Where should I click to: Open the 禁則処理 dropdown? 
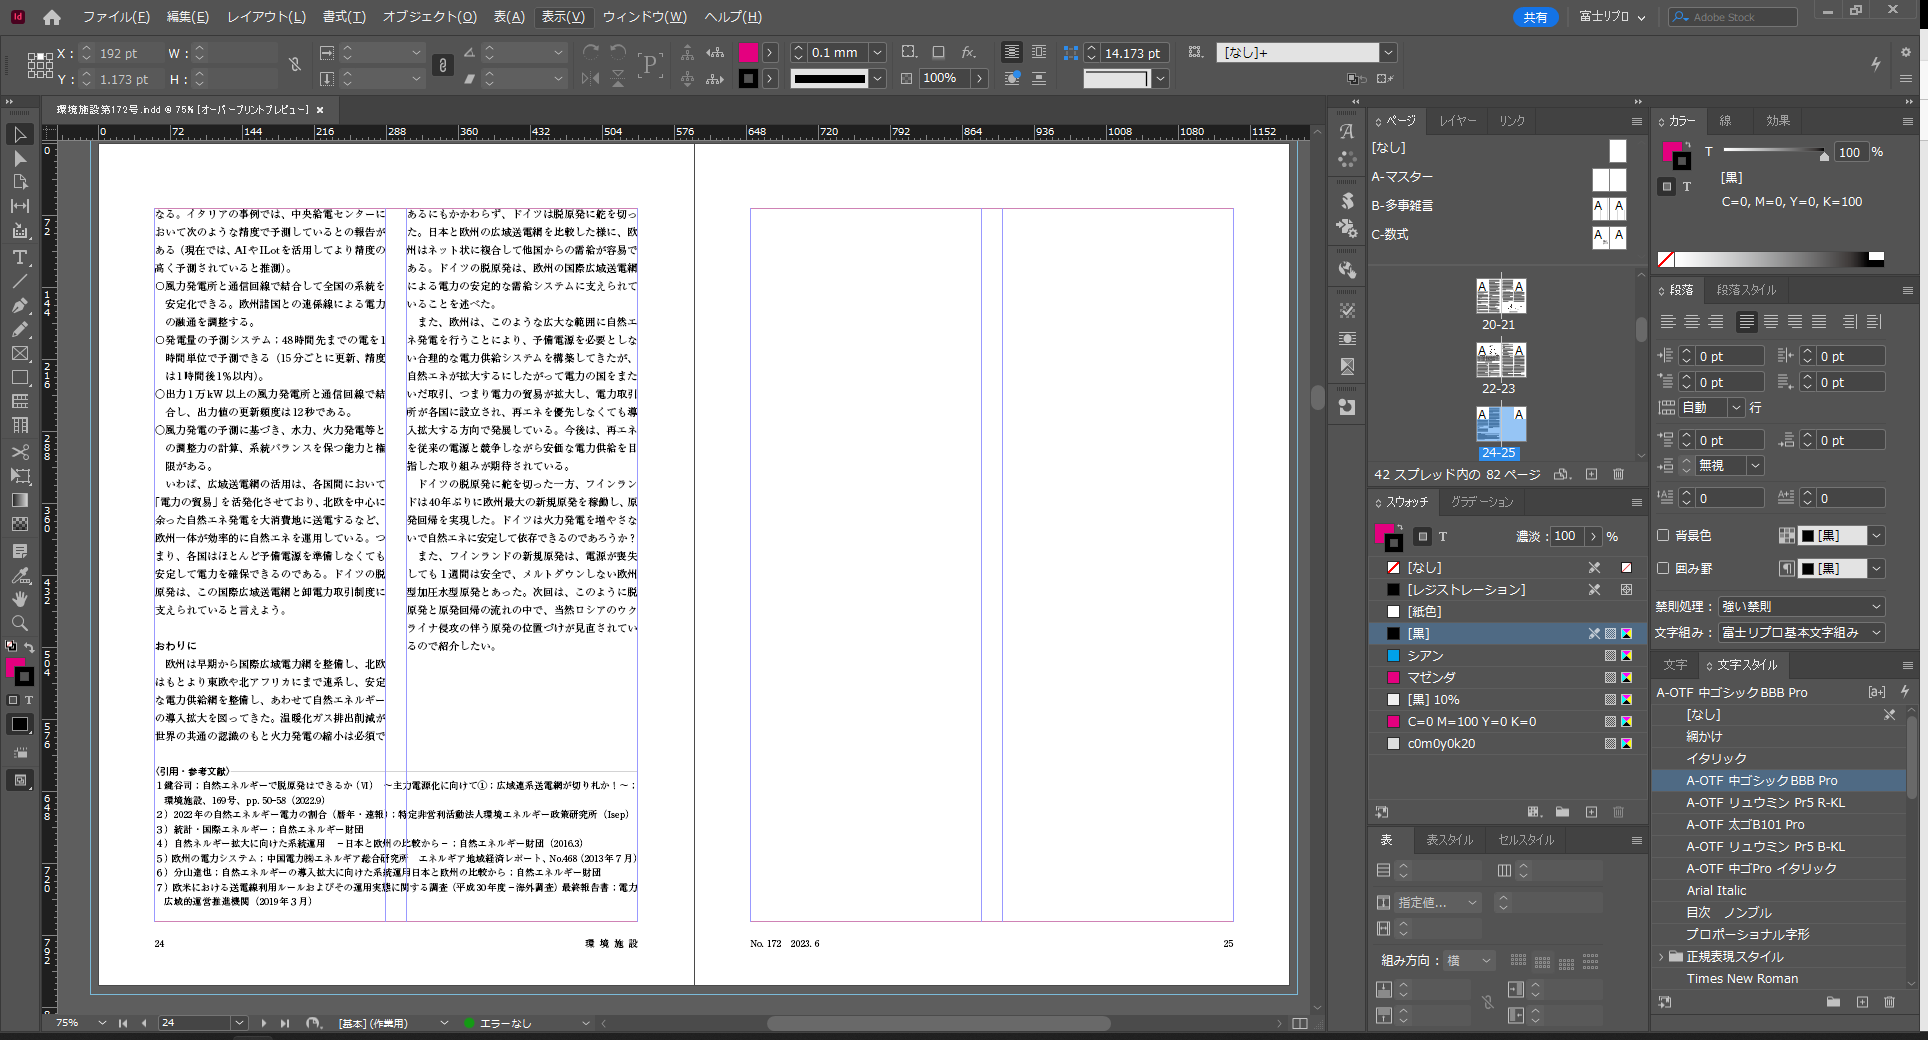coord(1801,606)
